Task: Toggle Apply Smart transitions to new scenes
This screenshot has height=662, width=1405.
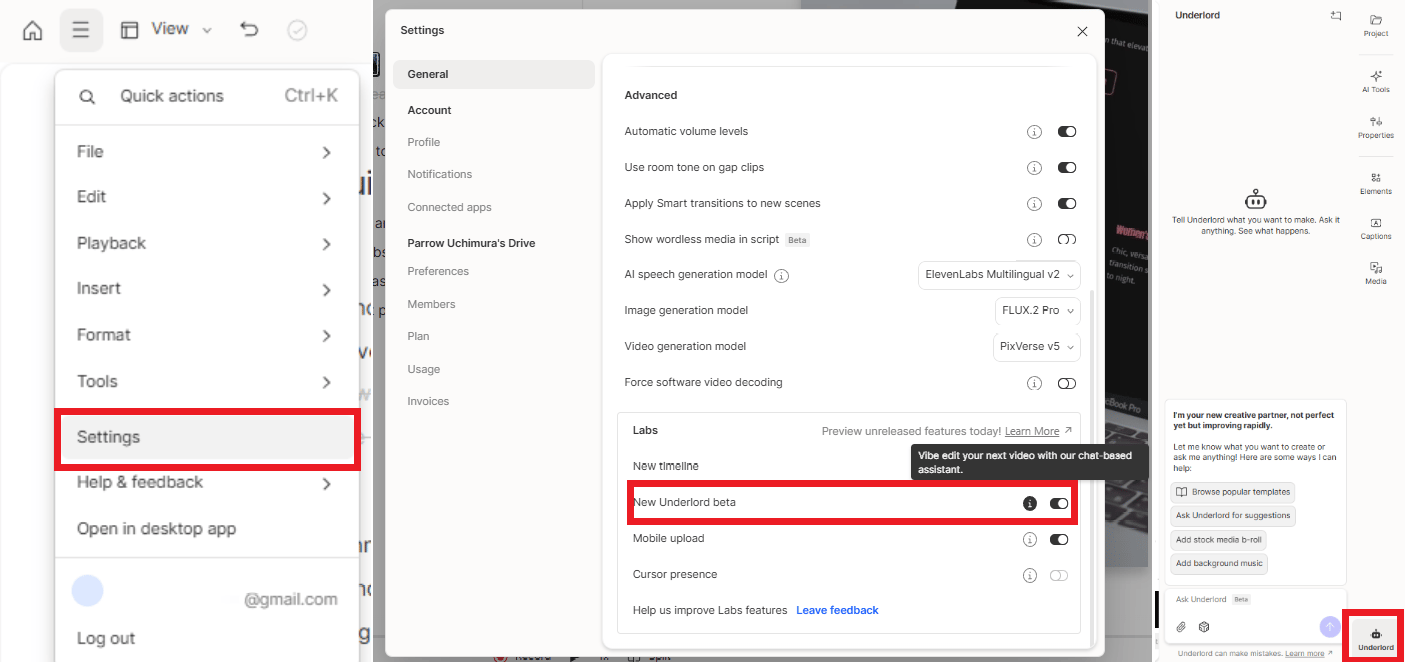Action: (1067, 204)
